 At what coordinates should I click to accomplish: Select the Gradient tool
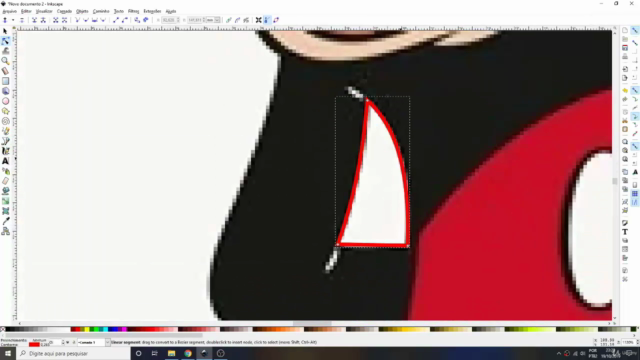[5, 201]
